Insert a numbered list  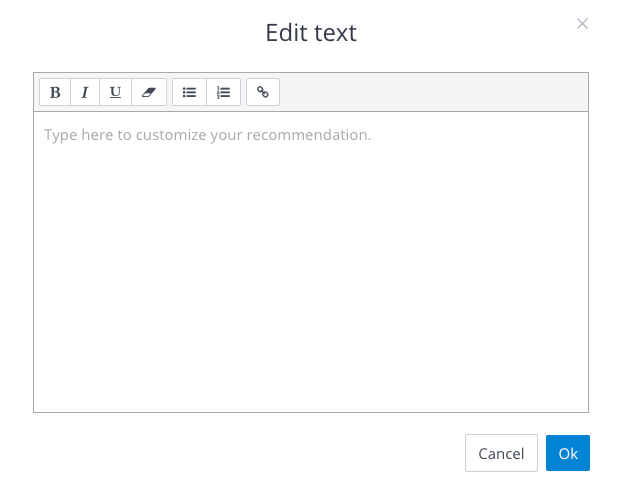[224, 92]
